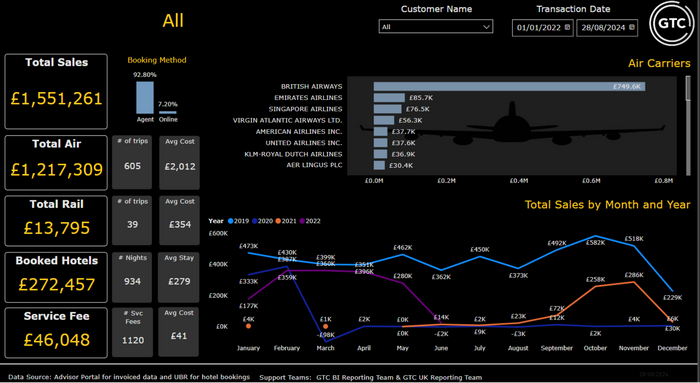Select 2020 legend color marker
The width and height of the screenshot is (700, 383).
pos(255,221)
